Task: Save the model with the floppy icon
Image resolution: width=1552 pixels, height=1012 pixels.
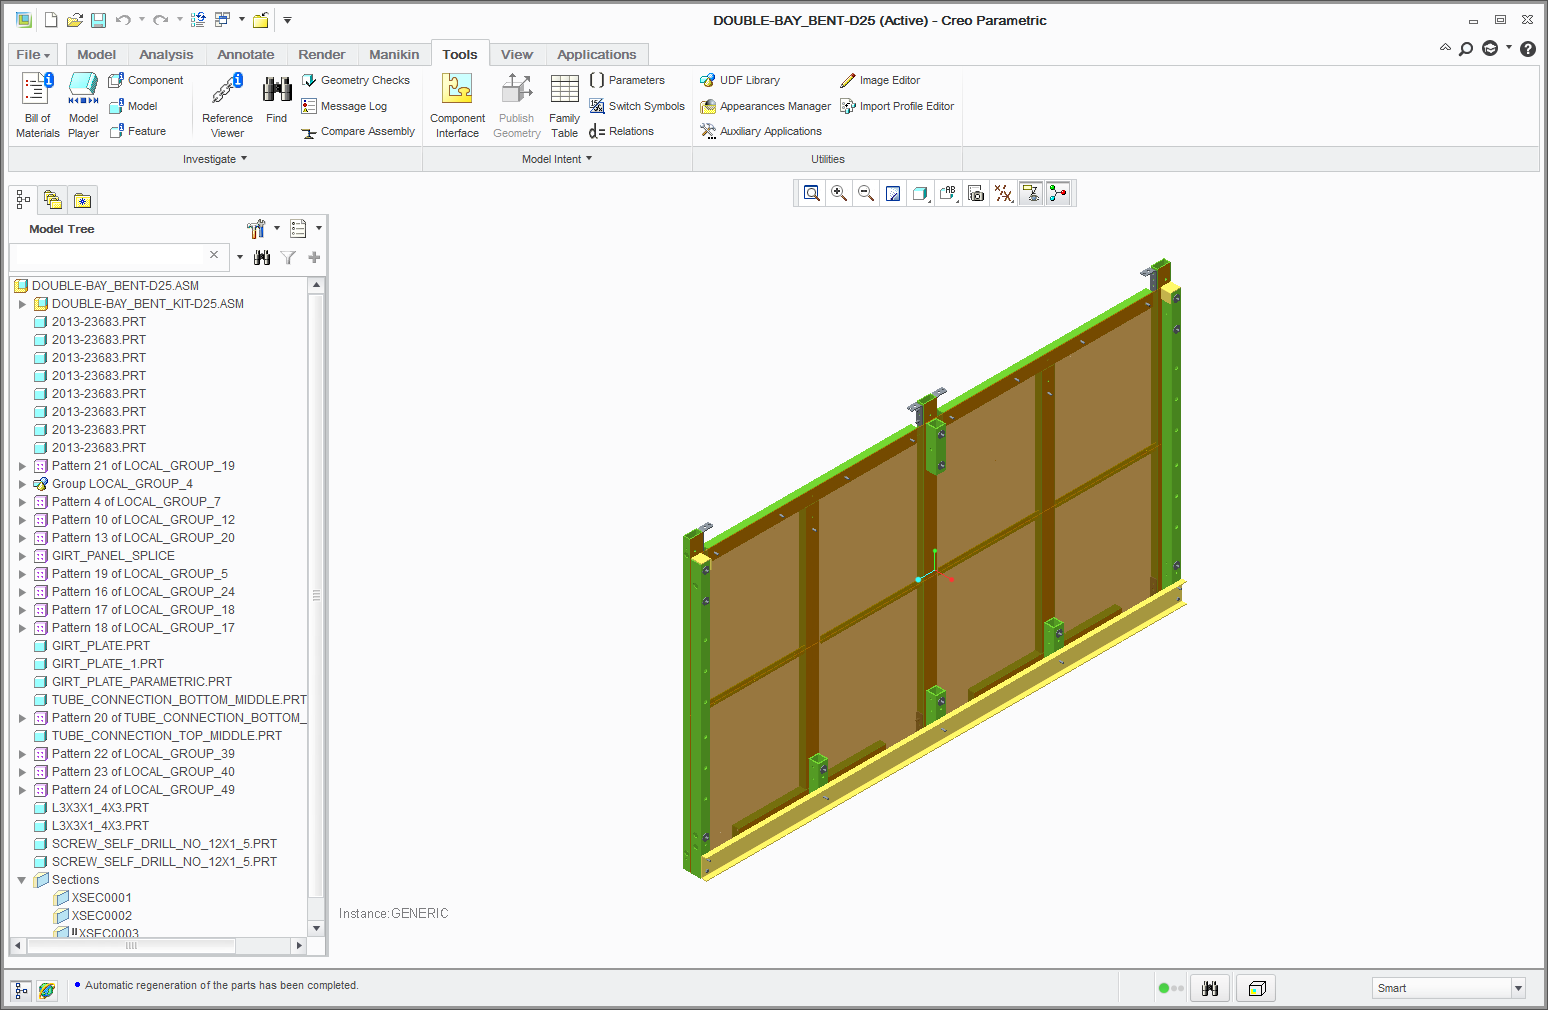Action: click(98, 20)
